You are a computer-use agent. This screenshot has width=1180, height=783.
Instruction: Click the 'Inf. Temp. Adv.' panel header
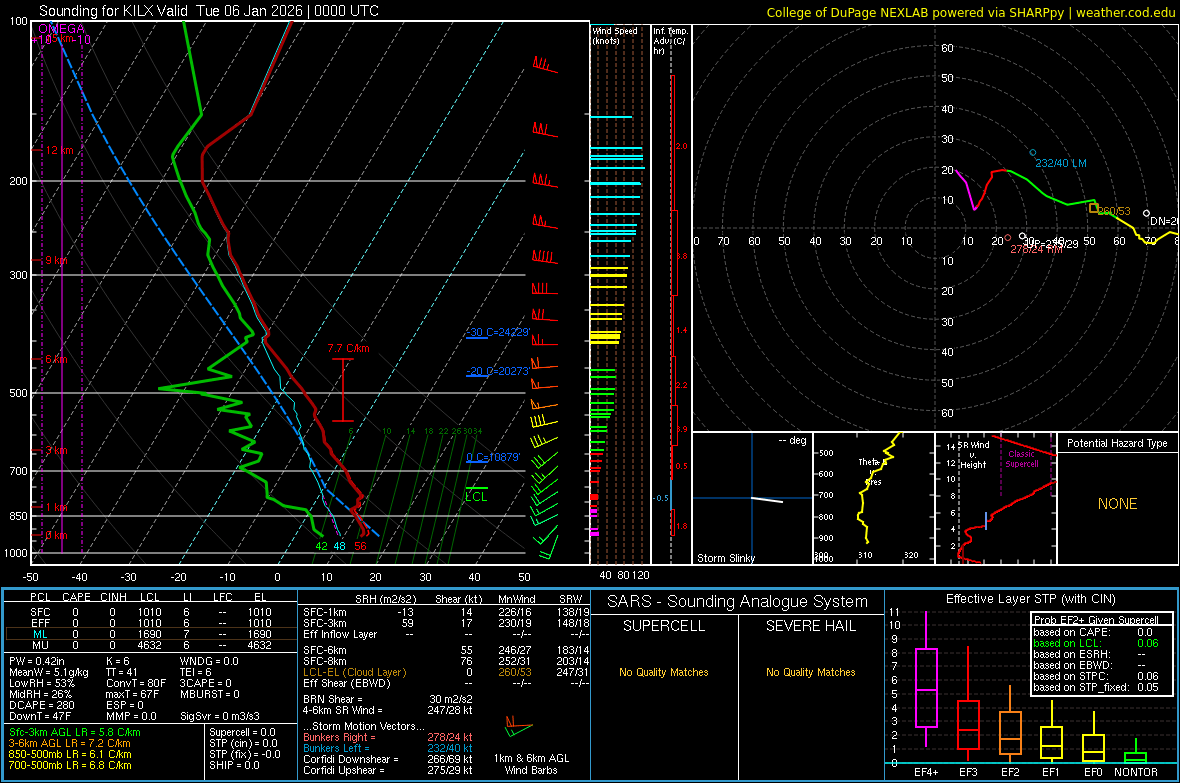[x=670, y=41]
